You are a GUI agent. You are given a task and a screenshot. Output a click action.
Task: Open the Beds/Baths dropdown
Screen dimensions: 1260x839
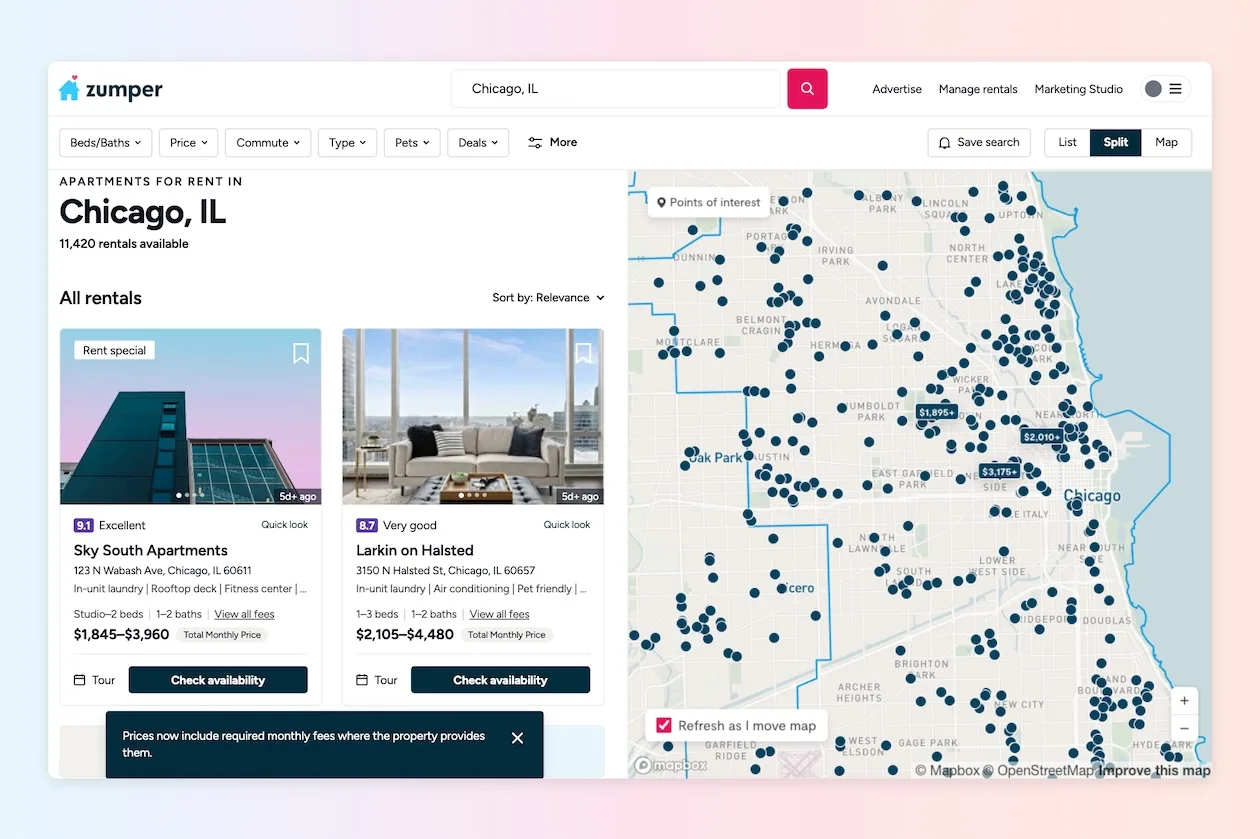(106, 143)
